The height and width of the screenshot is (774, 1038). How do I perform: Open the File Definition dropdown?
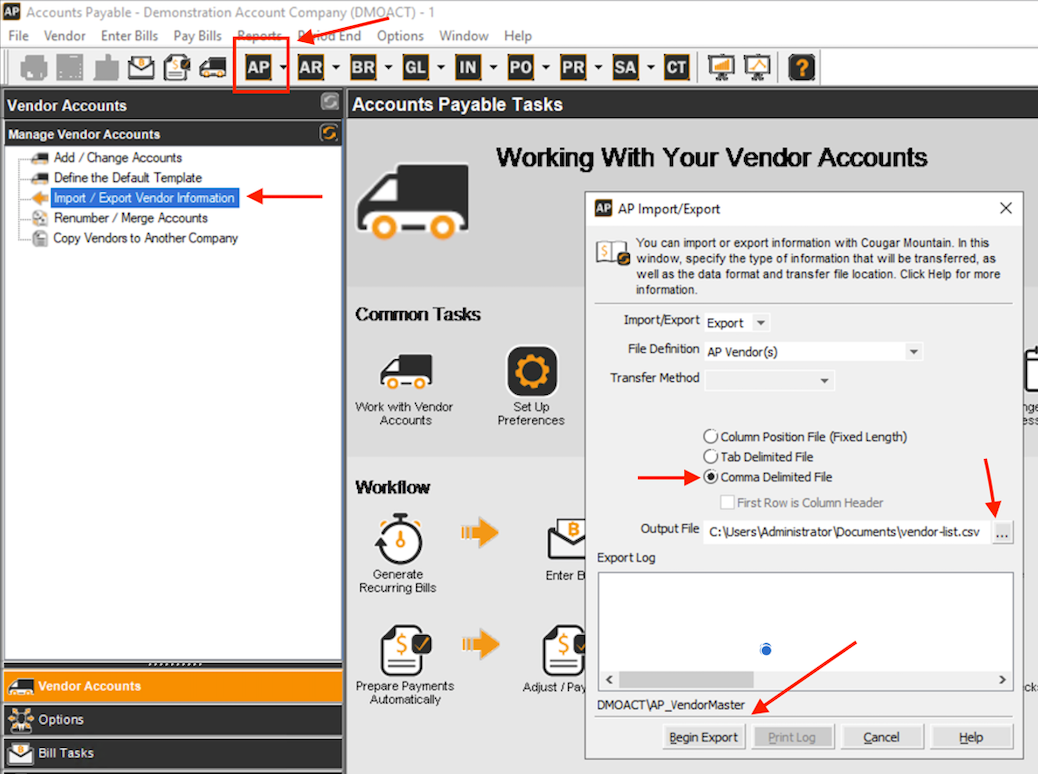pos(814,352)
